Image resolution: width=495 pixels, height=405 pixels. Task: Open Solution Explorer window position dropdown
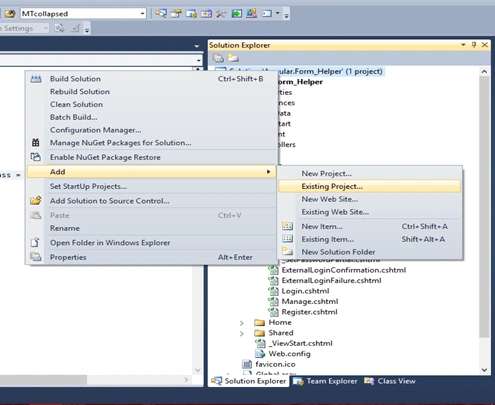(x=463, y=45)
